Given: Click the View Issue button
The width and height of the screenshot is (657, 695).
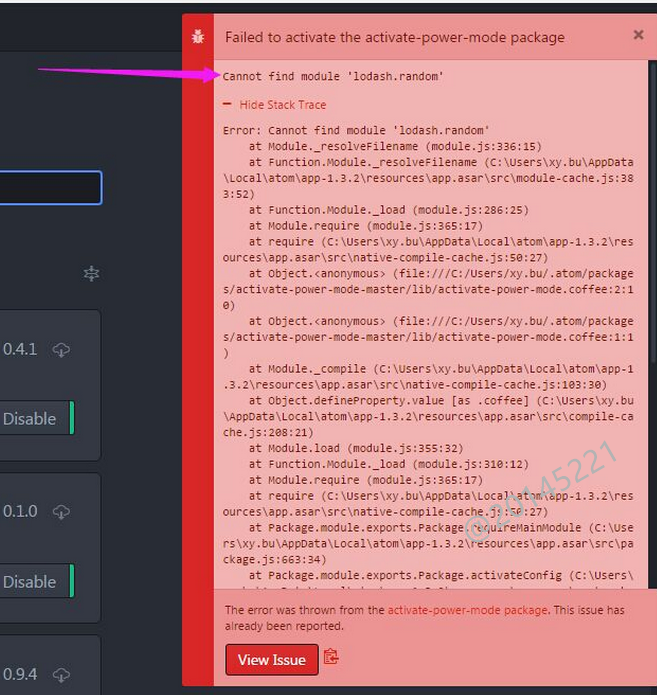Looking at the screenshot, I should (x=272, y=660).
